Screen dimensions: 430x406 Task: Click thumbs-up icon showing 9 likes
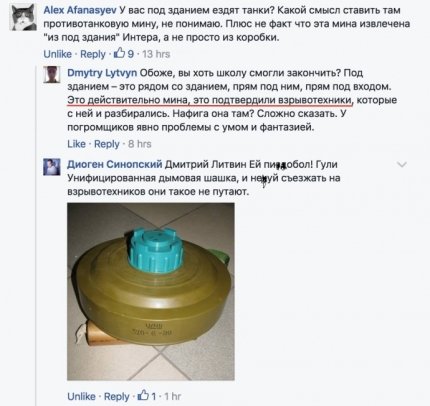120,53
